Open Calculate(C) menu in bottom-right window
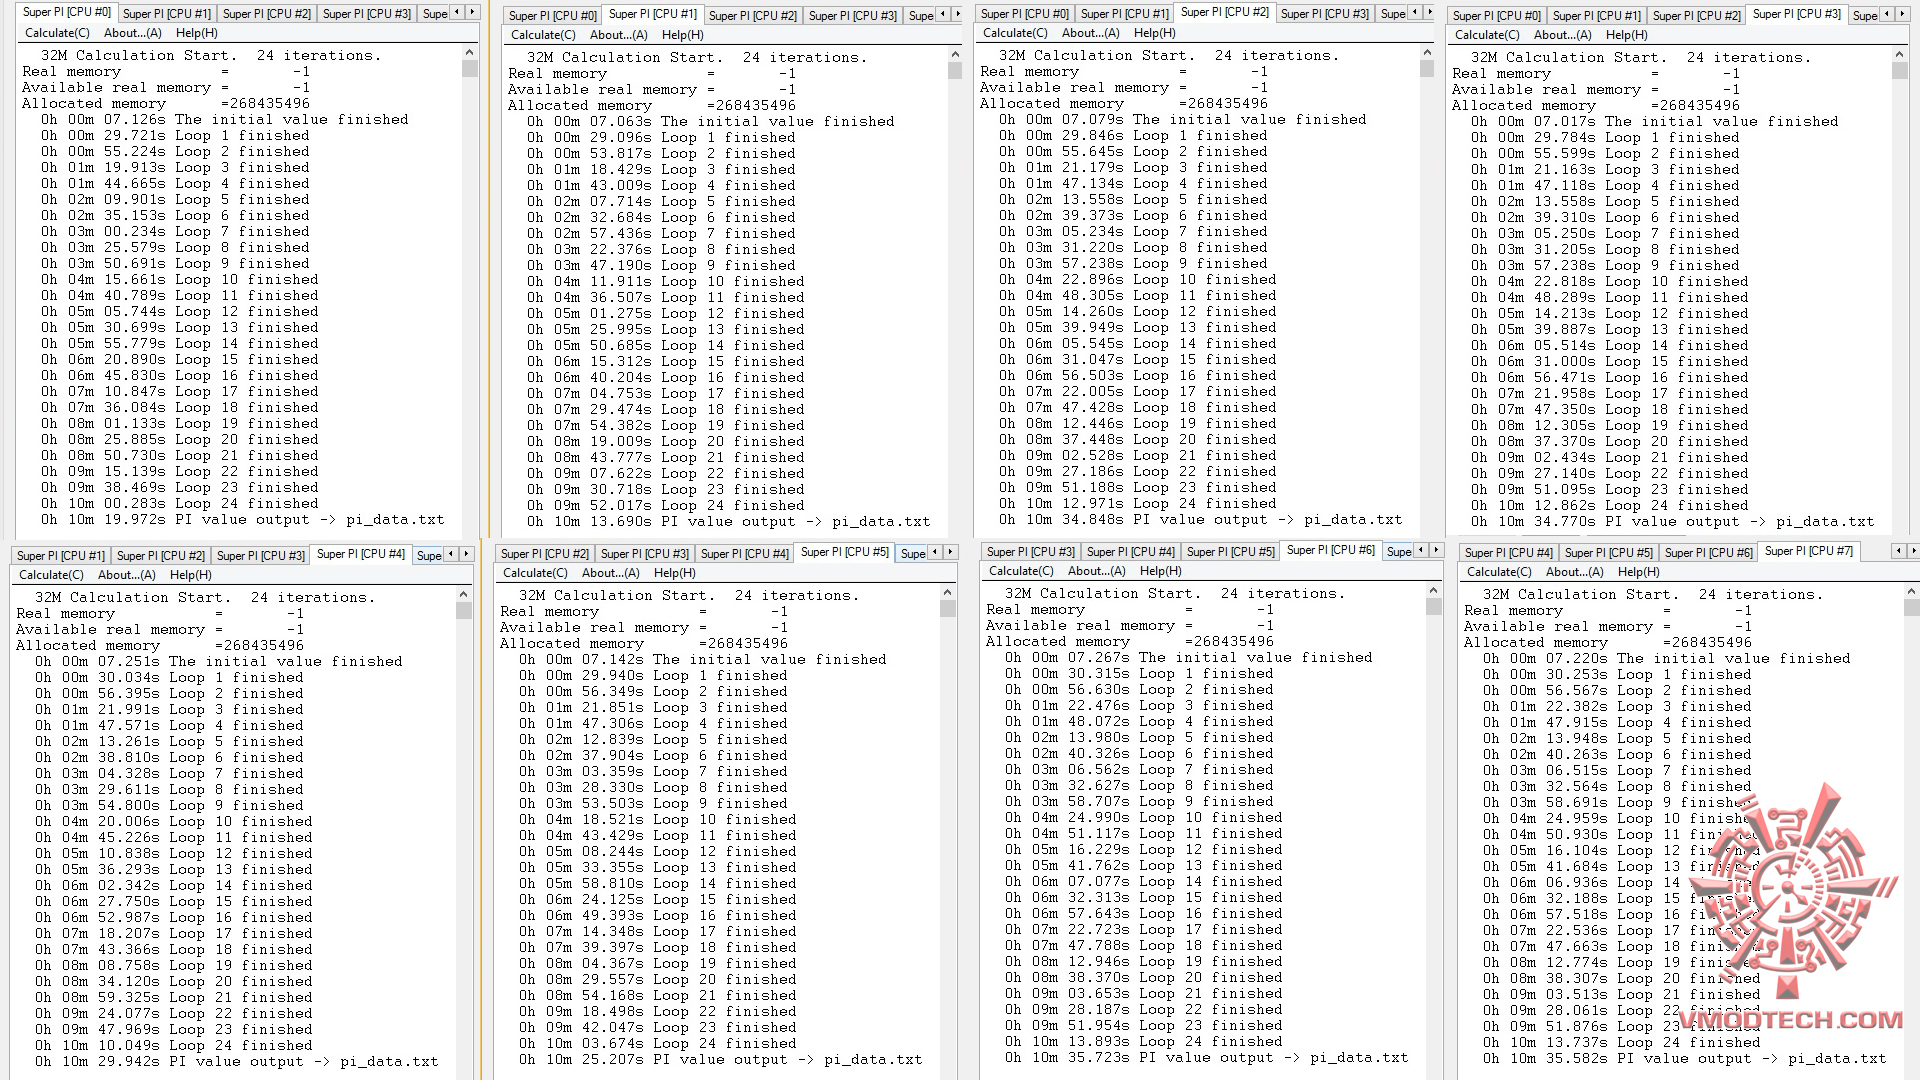 point(1498,572)
